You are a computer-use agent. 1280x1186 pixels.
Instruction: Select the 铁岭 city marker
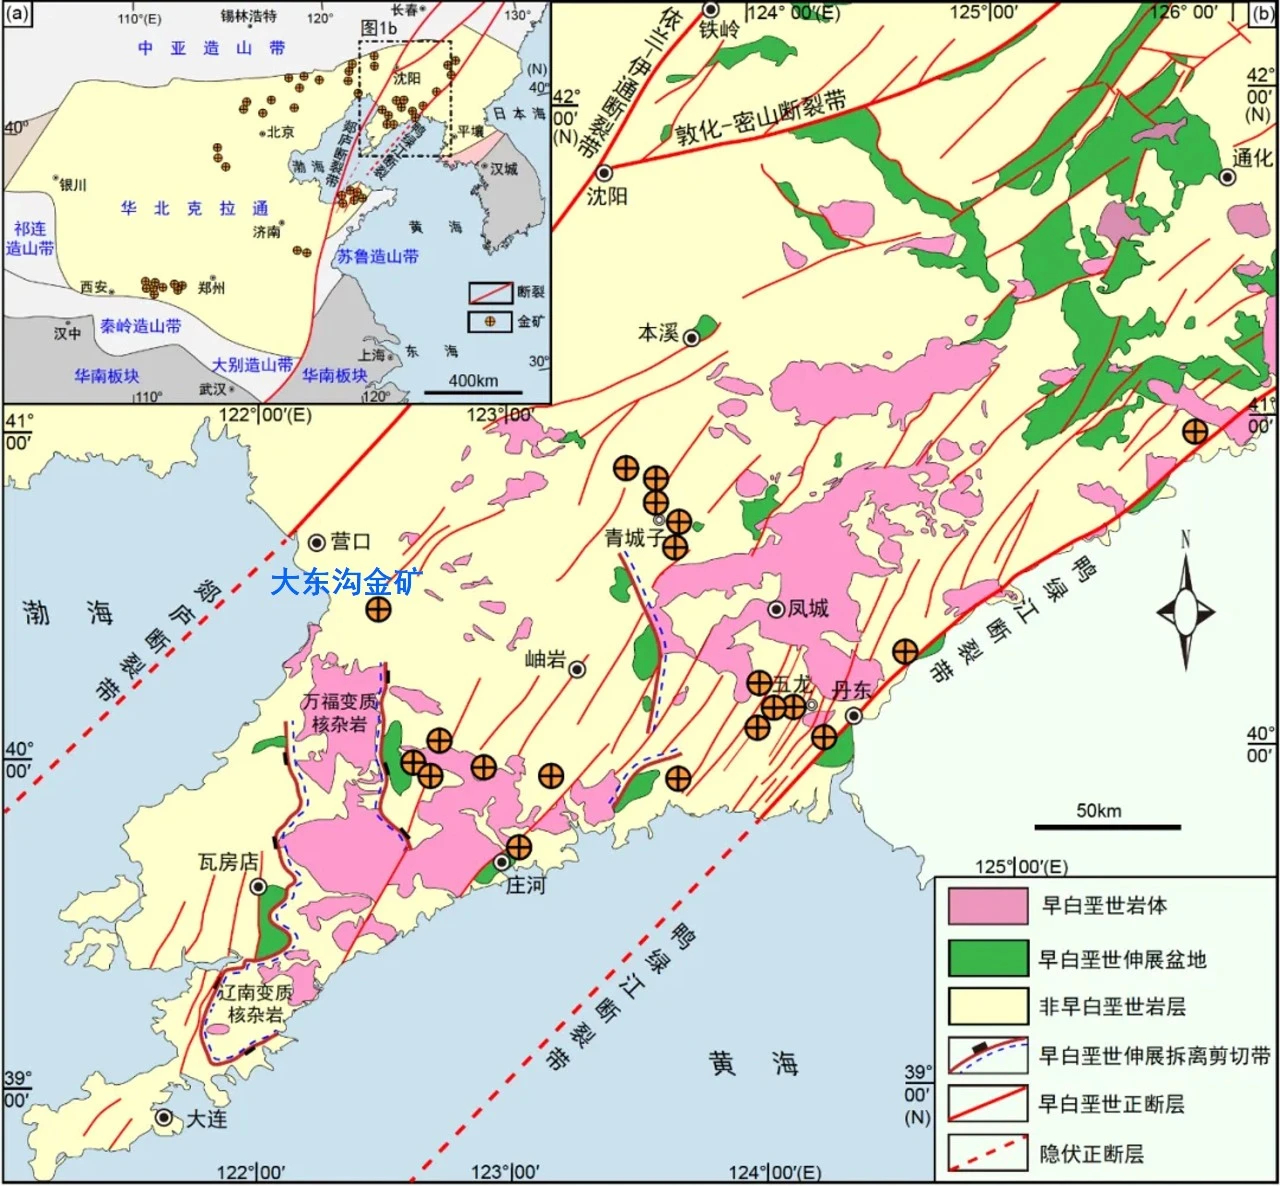point(711,9)
